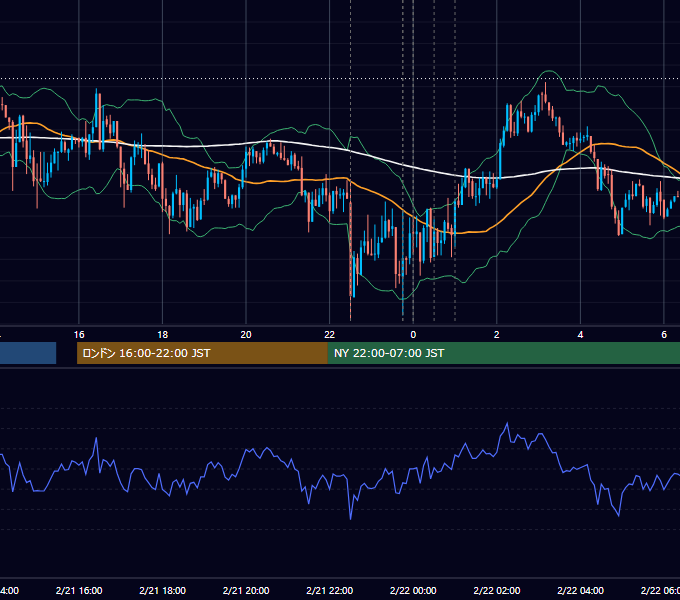Click the 2/22 02:00 label on indicator axis
Viewport: 680px width, 600px height.
pyautogui.click(x=497, y=590)
